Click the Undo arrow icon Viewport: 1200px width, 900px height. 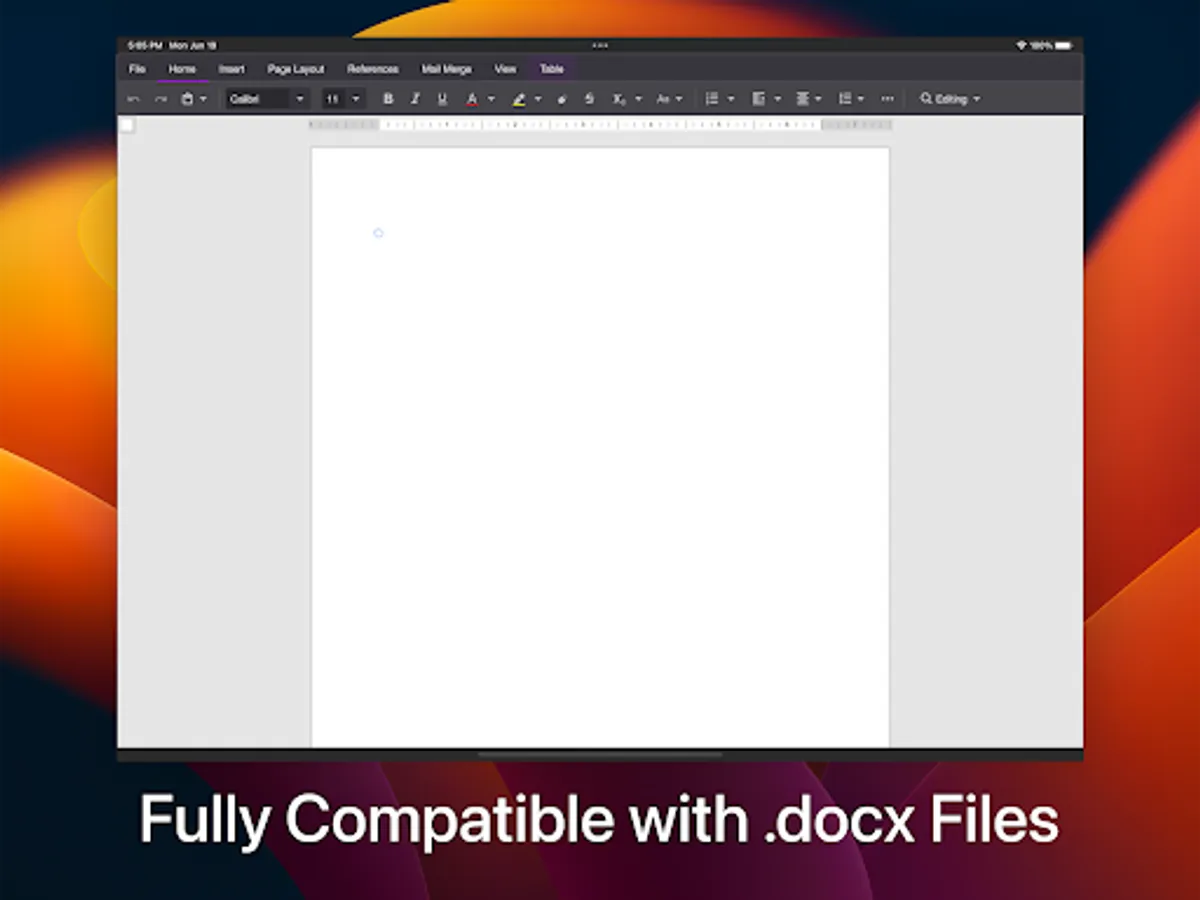pos(133,99)
